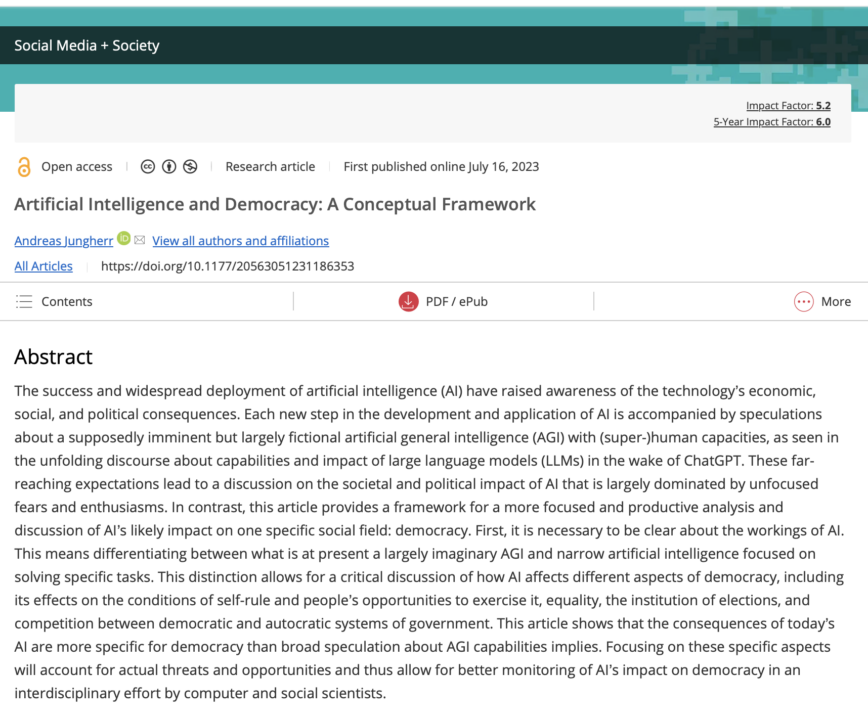Screen dimensions: 868x720
Task: Click the NonCommercial license icon
Action: 190,167
